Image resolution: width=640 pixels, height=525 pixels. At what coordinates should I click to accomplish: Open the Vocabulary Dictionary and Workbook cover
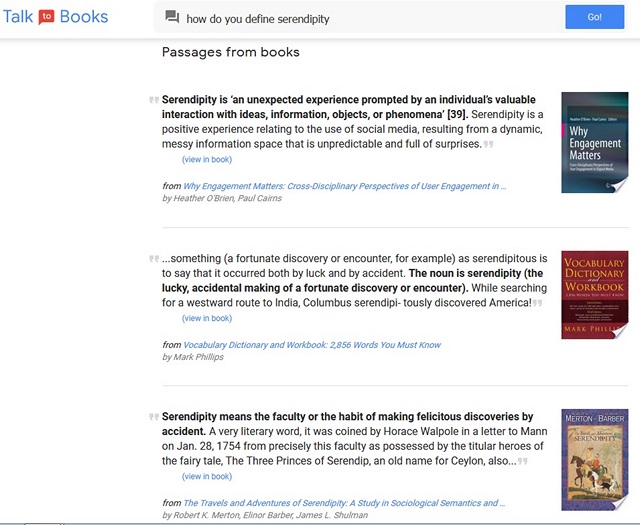(594, 295)
